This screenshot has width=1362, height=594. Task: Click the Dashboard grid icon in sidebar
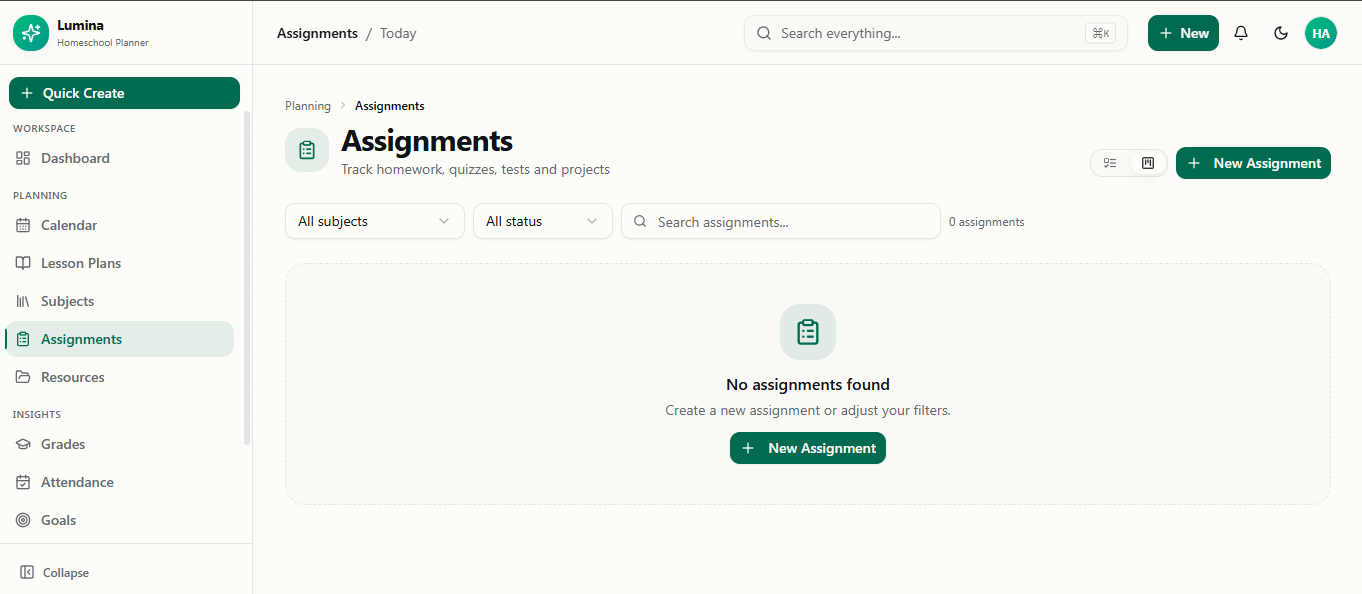pos(23,158)
